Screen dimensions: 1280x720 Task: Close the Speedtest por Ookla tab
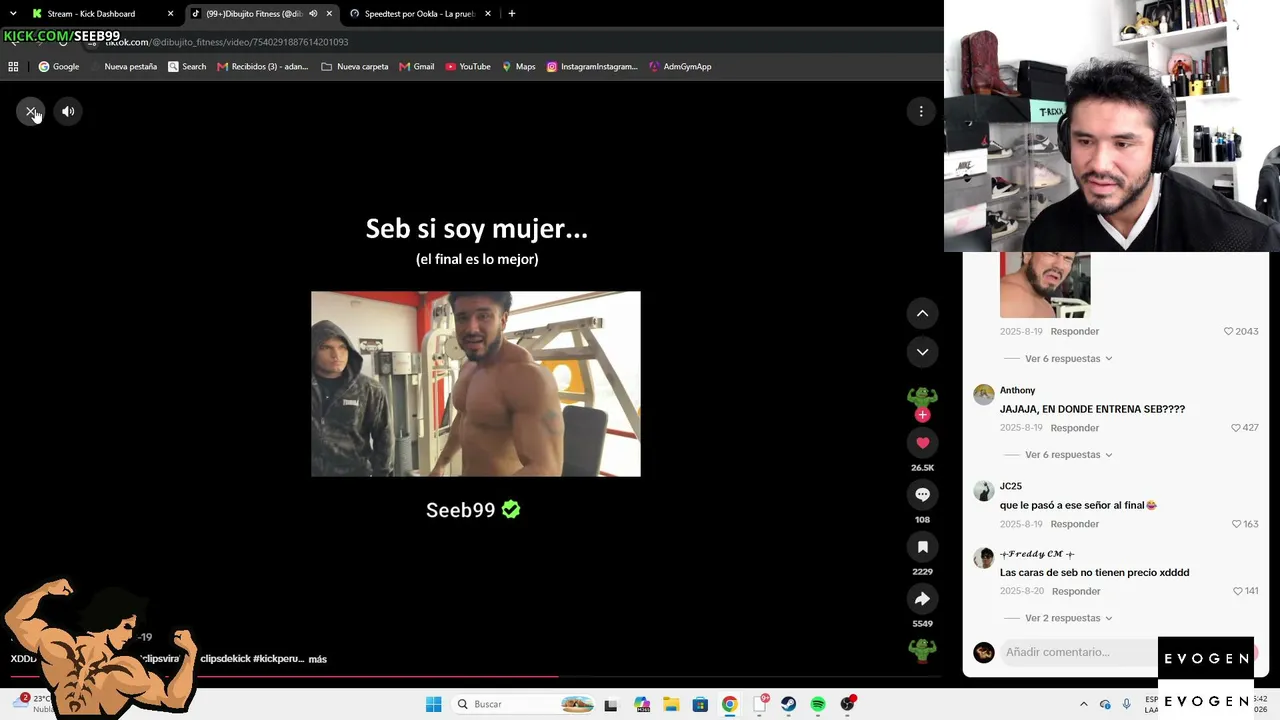488,14
